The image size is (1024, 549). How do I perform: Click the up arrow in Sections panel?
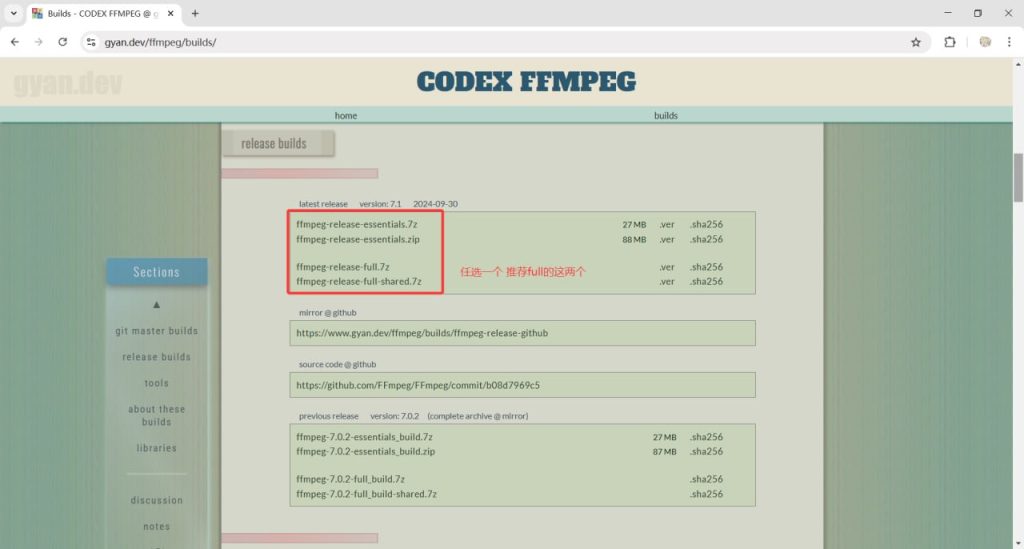tap(156, 305)
